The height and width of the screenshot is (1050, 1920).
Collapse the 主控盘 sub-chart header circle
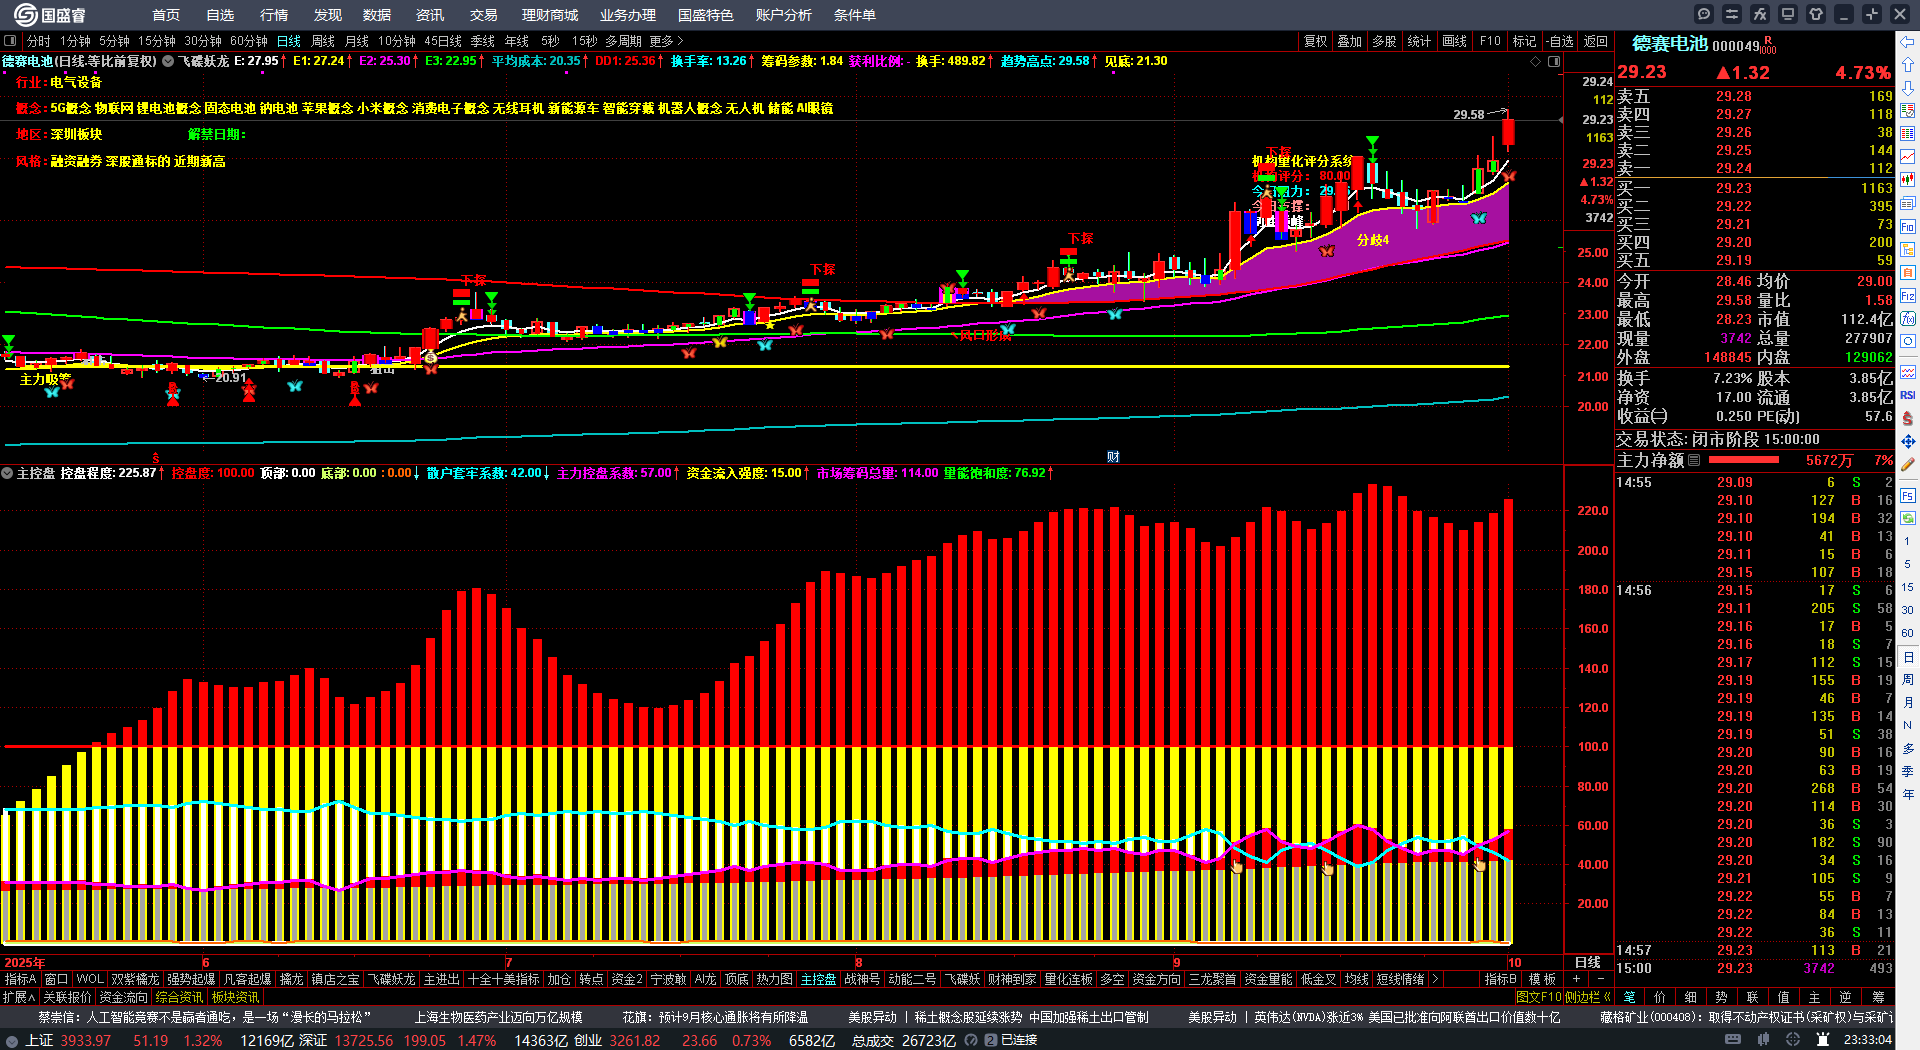click(x=7, y=473)
